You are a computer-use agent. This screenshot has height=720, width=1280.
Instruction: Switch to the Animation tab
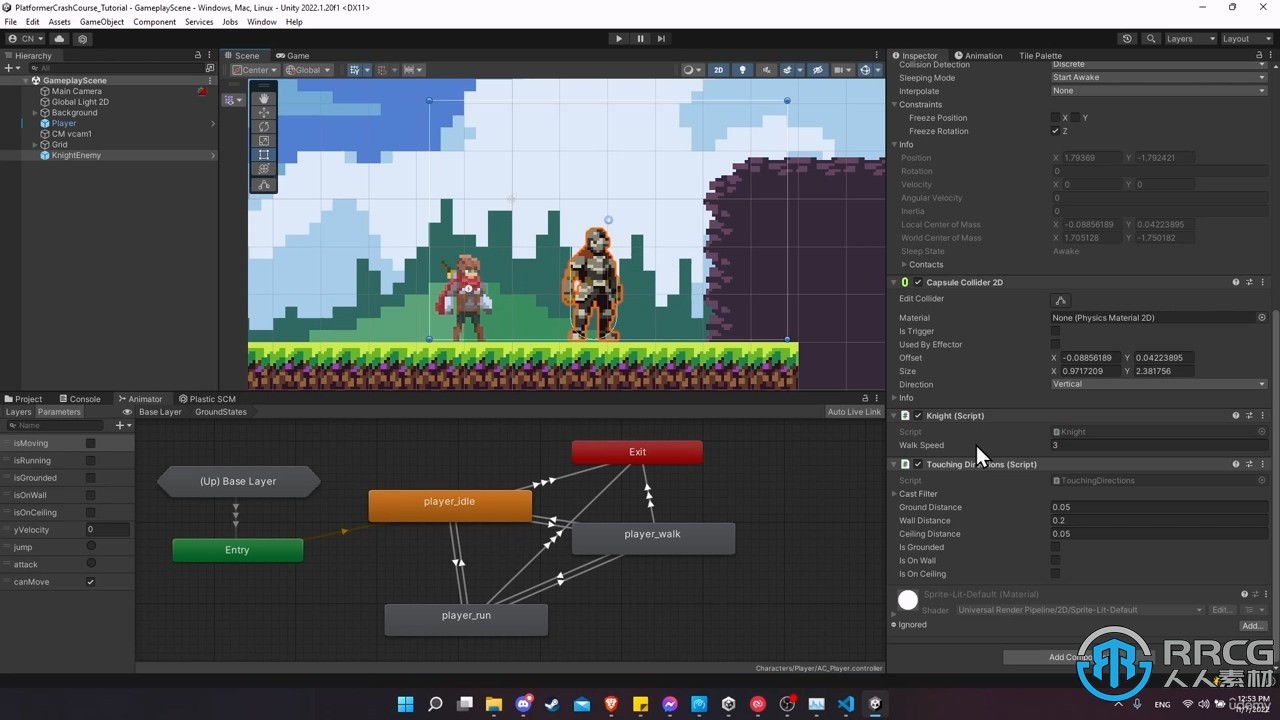(x=978, y=56)
